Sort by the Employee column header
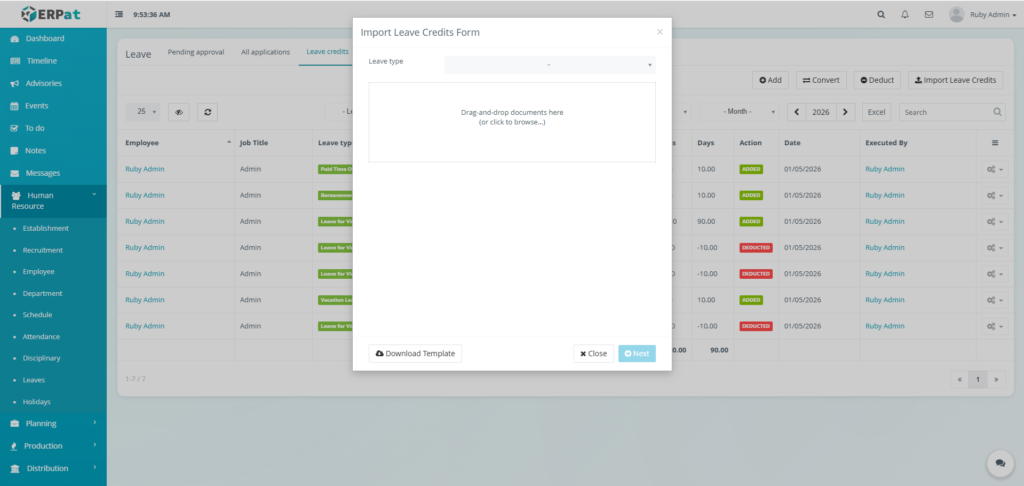Image resolution: width=1024 pixels, height=486 pixels. (x=176, y=142)
